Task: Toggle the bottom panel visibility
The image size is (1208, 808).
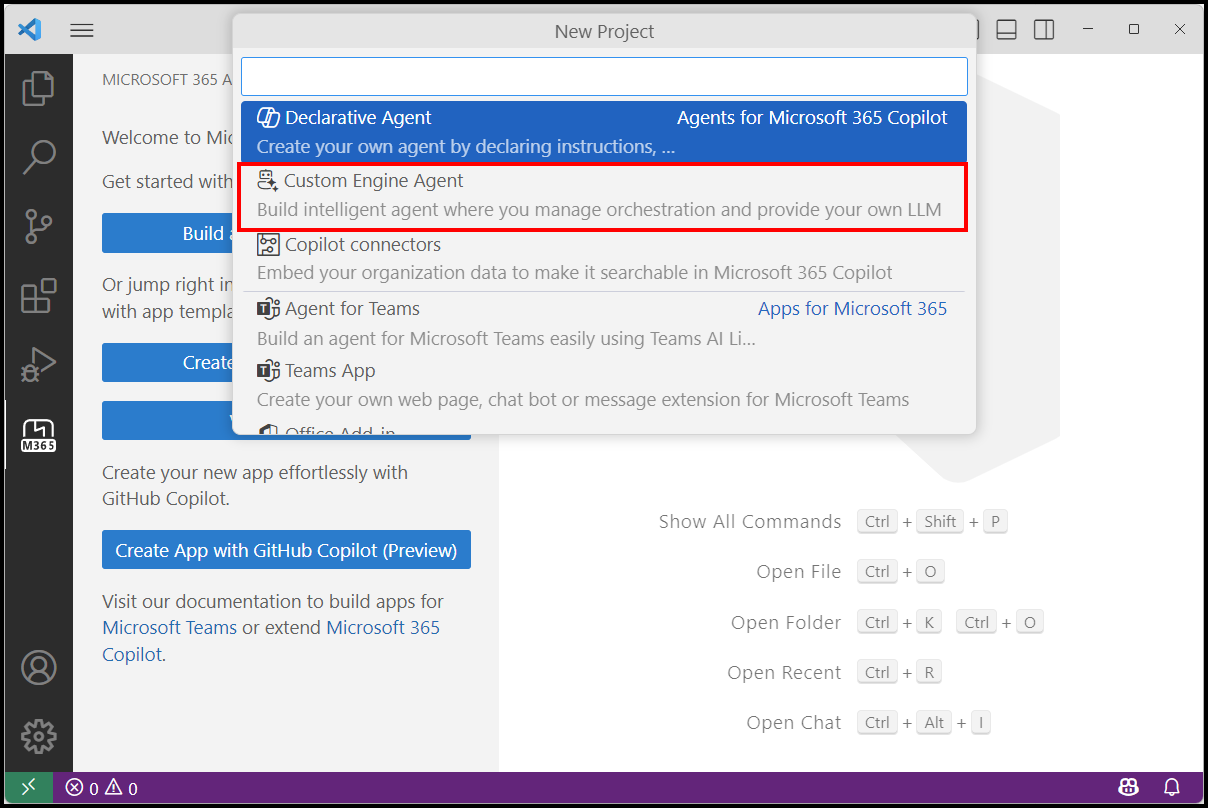Action: pos(1006,29)
